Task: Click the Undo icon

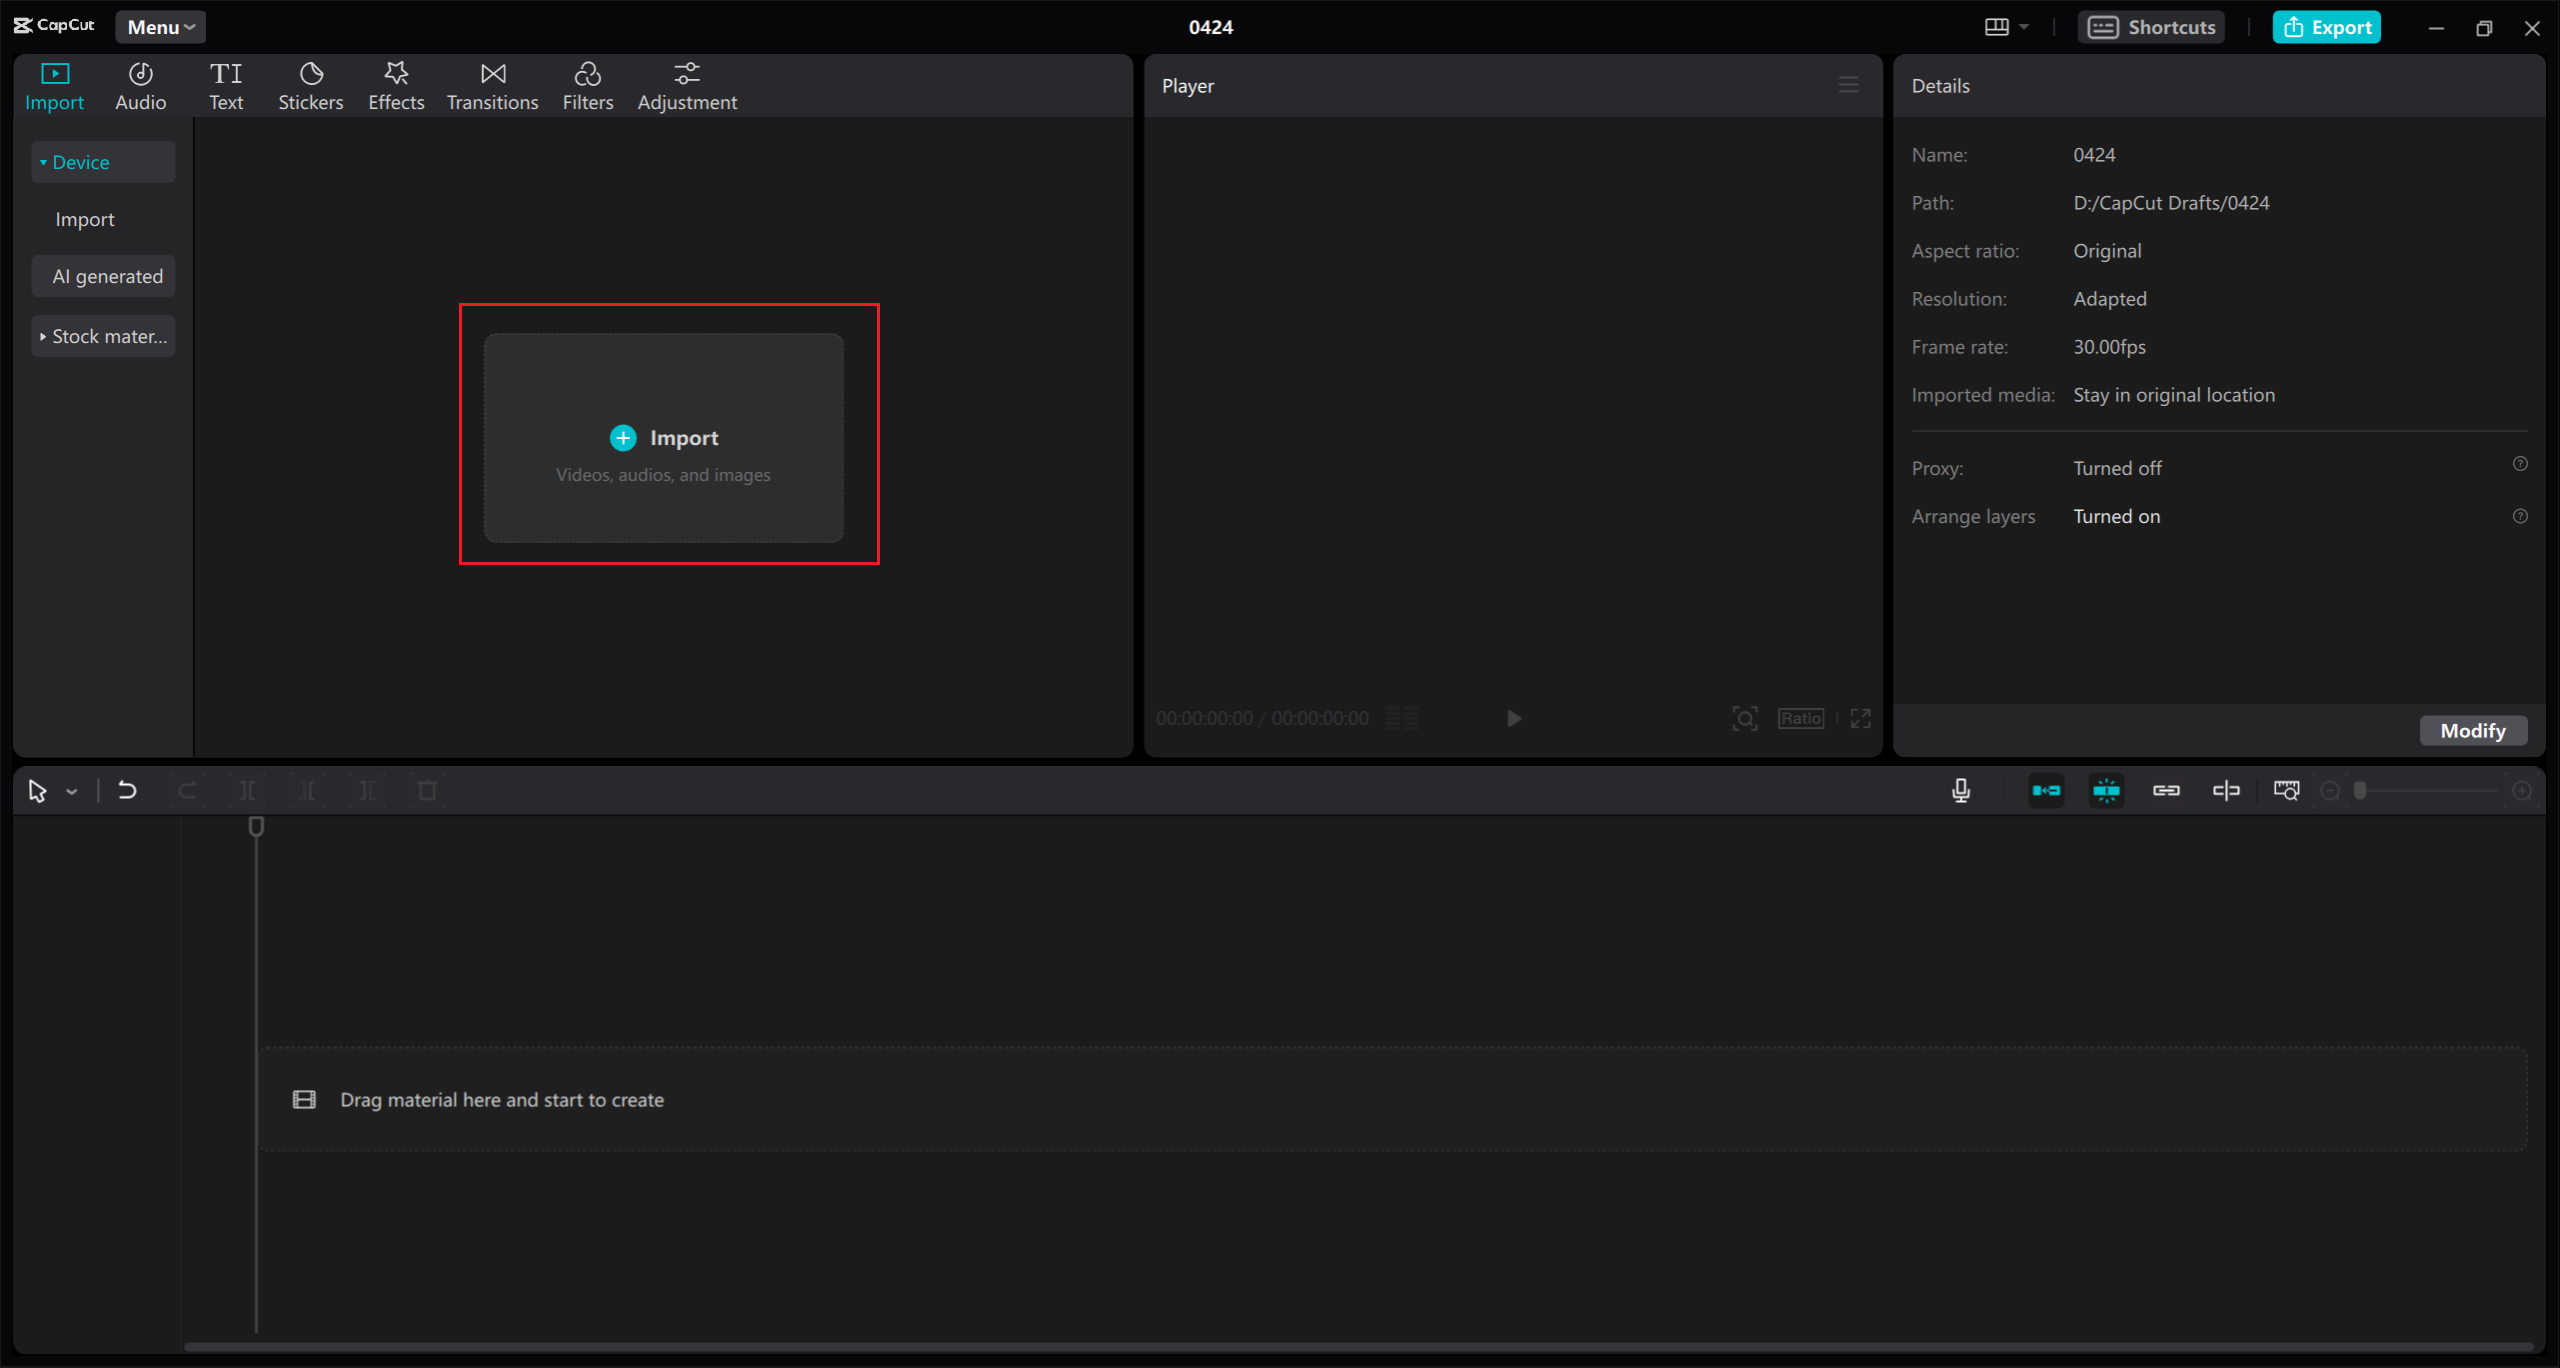Action: click(127, 790)
